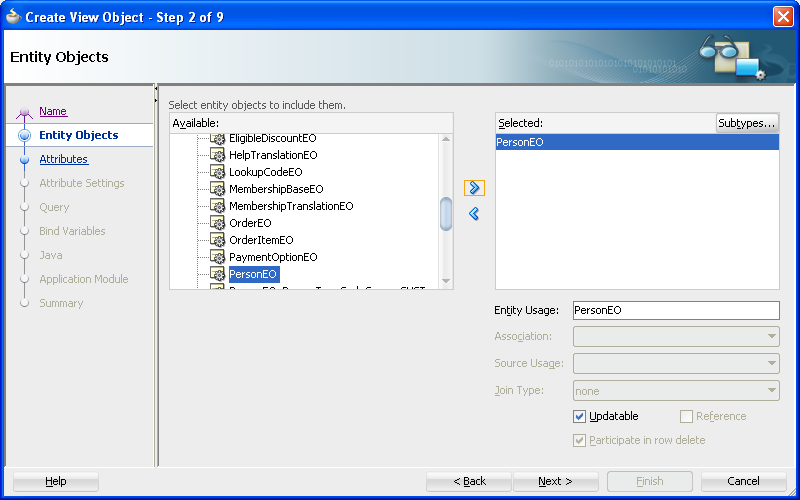Viewport: 800px width, 500px height.
Task: Click the LookupCodeEO entity icon
Action: coord(218,172)
